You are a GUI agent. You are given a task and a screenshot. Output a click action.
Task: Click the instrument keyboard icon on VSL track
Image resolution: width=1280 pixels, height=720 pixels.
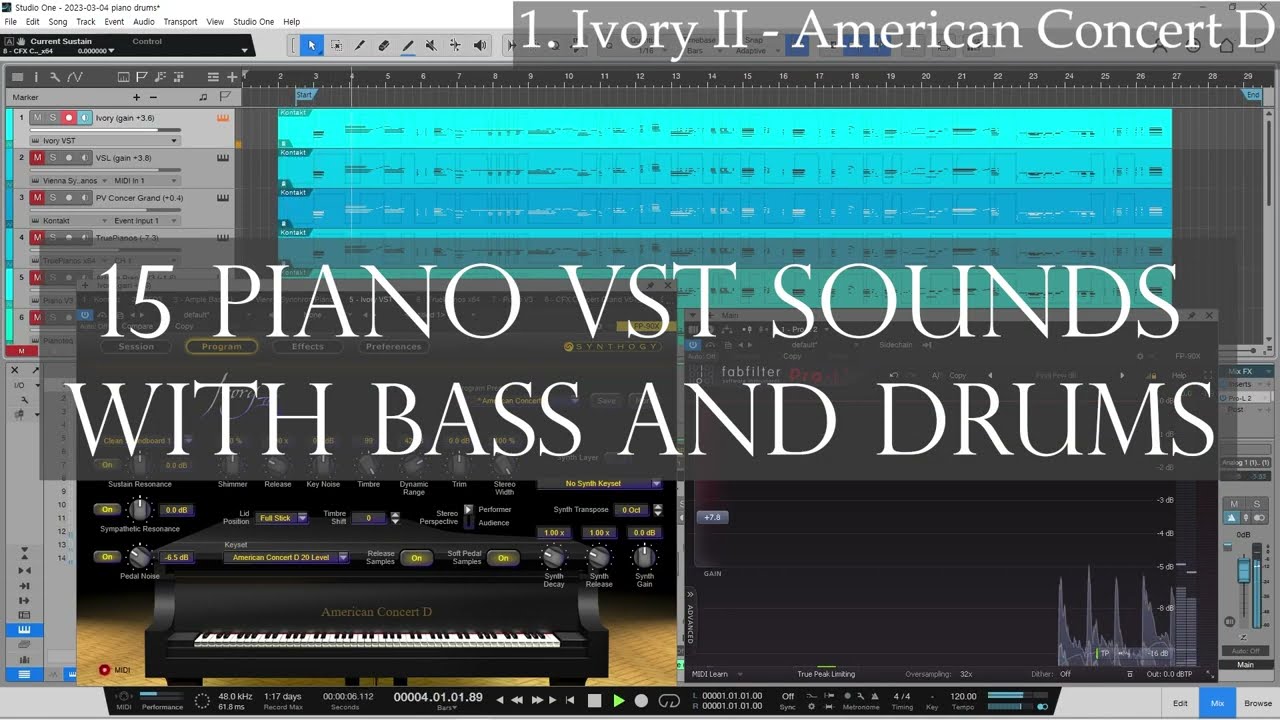coord(223,157)
